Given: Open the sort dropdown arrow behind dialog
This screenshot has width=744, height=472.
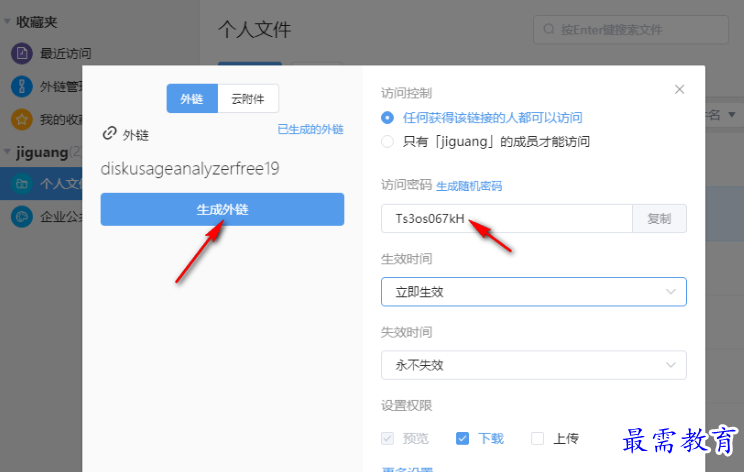Looking at the screenshot, I should [x=732, y=114].
